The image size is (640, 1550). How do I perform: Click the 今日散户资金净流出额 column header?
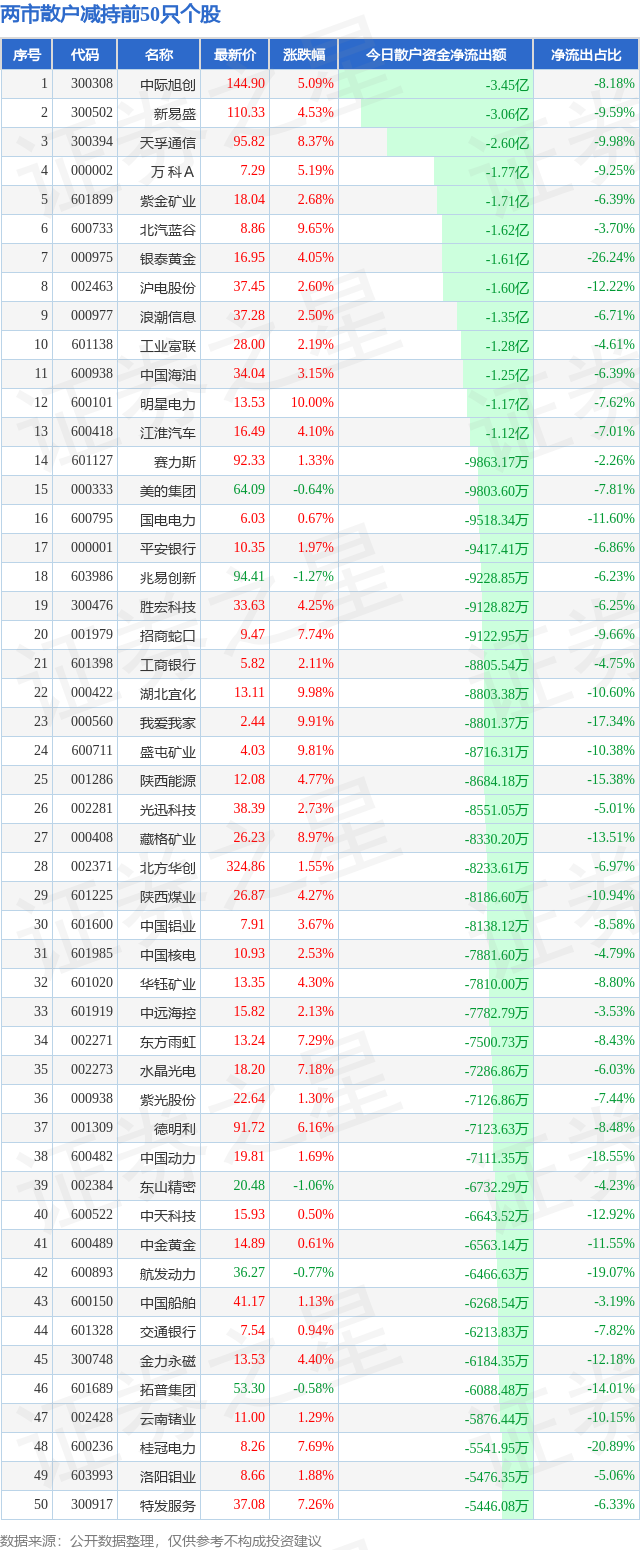436,55
